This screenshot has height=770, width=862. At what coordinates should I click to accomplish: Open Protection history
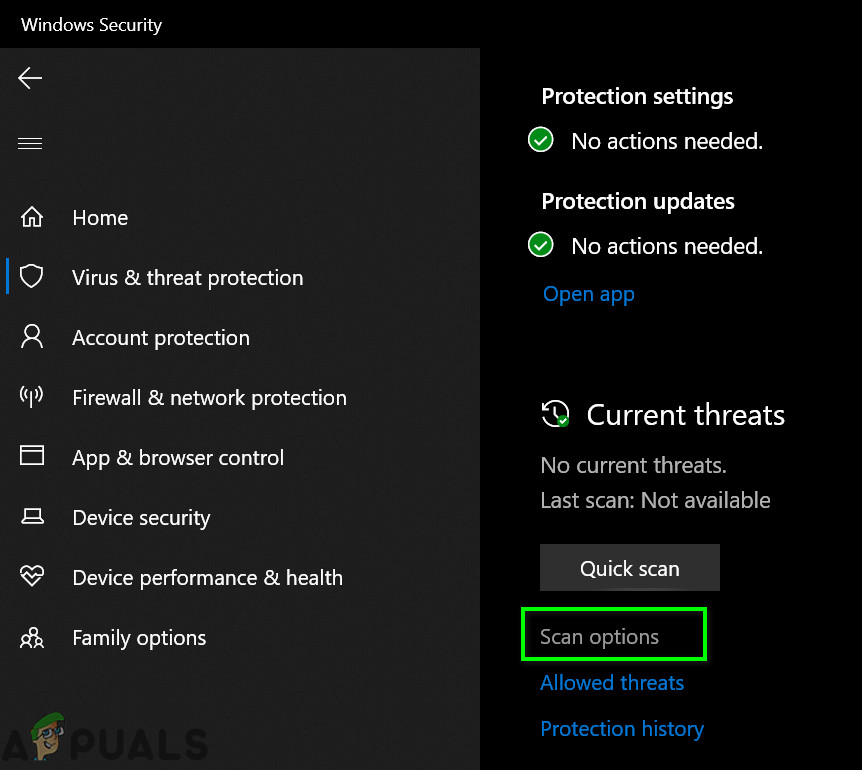622,729
